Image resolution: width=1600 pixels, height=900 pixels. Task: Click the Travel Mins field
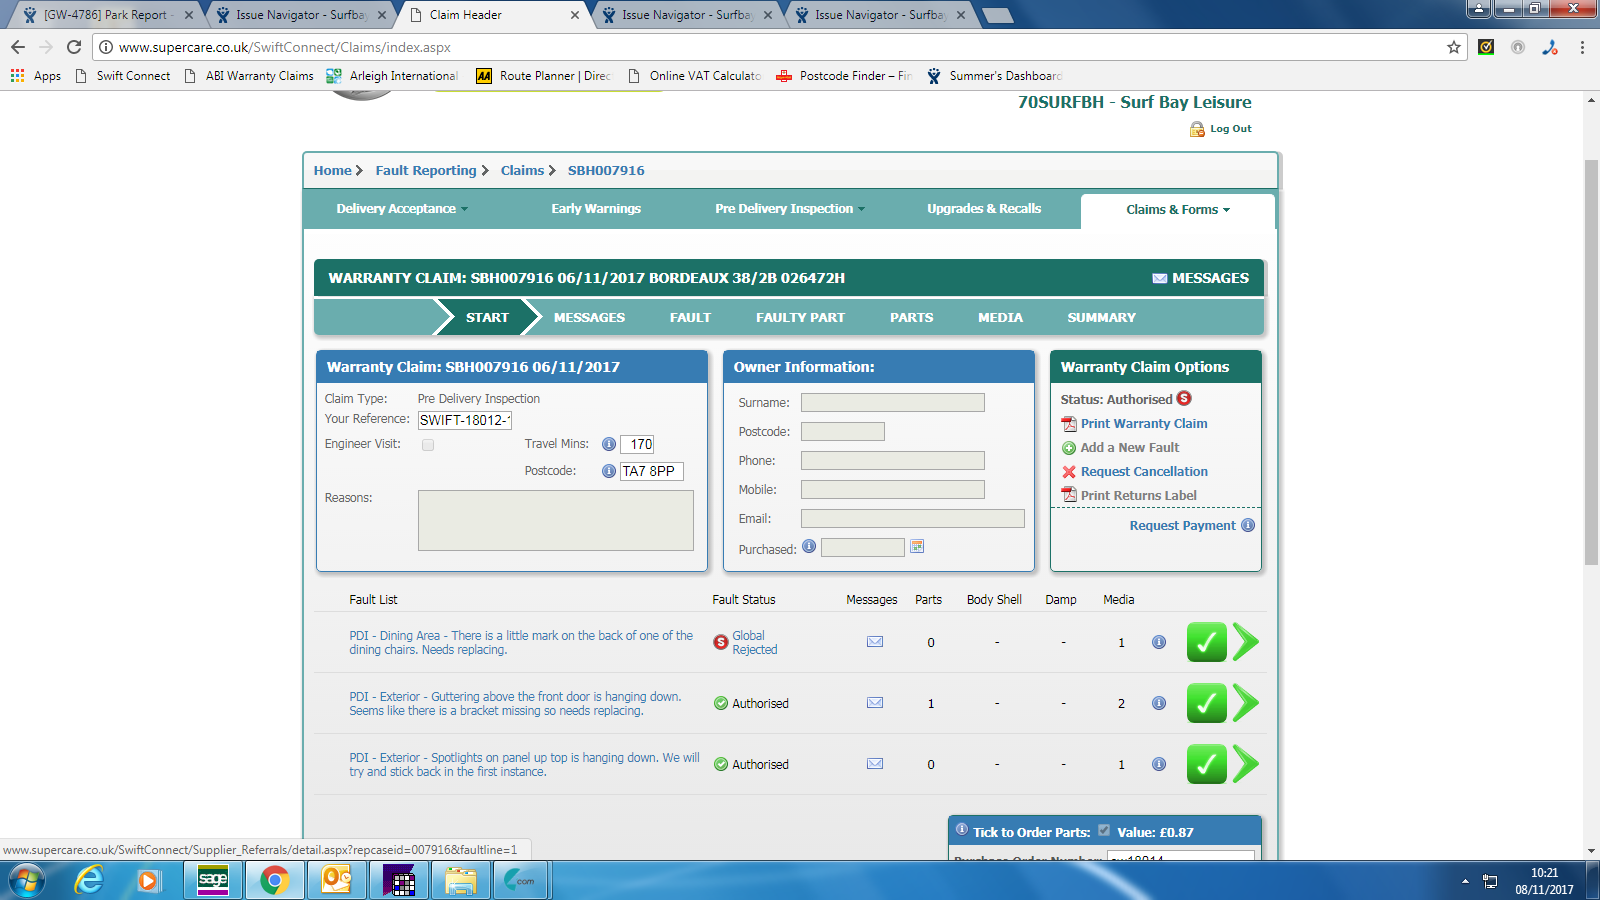(638, 444)
